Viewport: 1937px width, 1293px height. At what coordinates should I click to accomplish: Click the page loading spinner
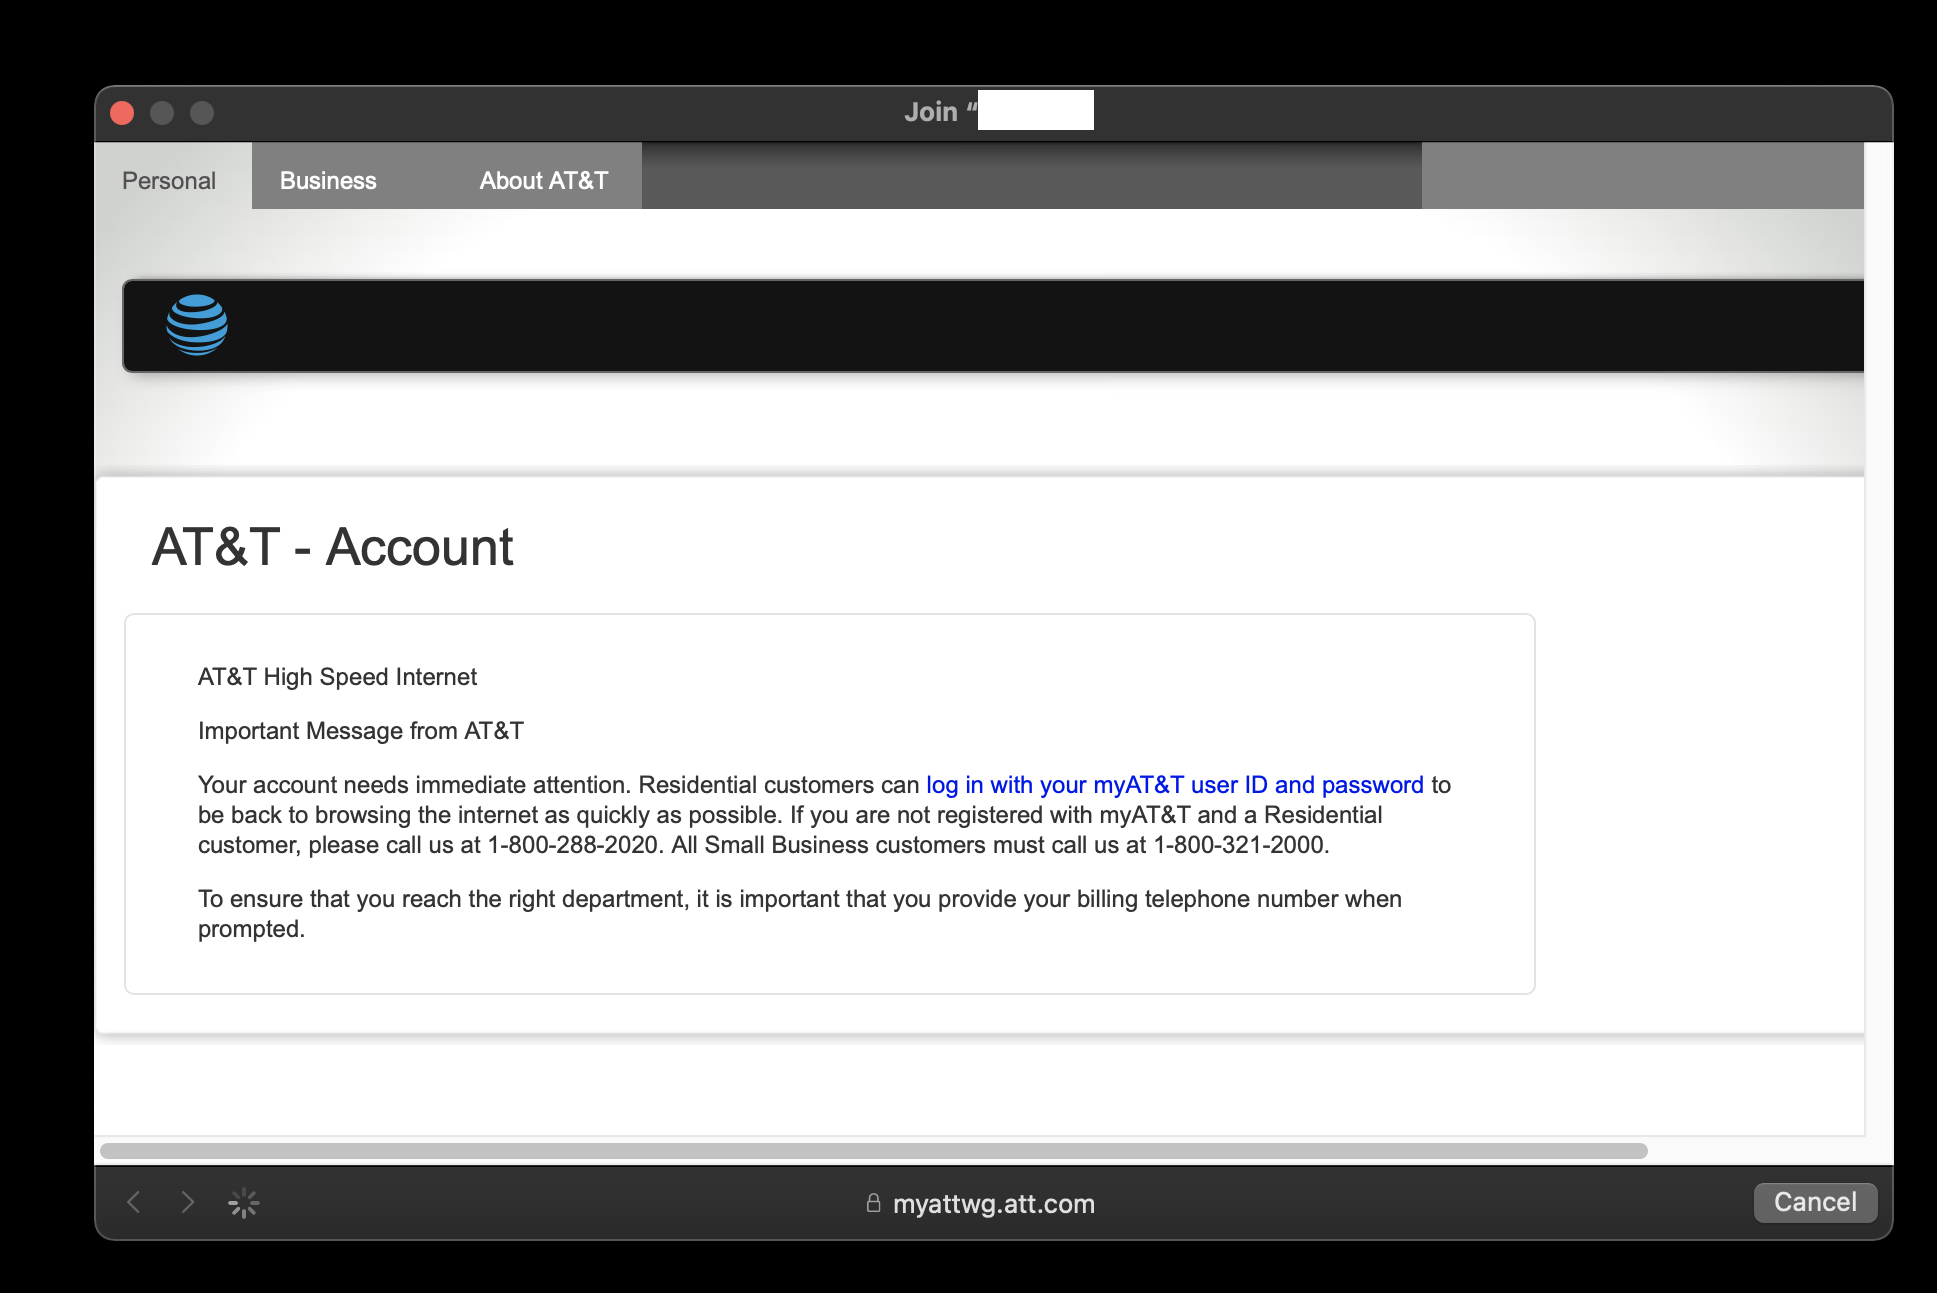[x=243, y=1203]
